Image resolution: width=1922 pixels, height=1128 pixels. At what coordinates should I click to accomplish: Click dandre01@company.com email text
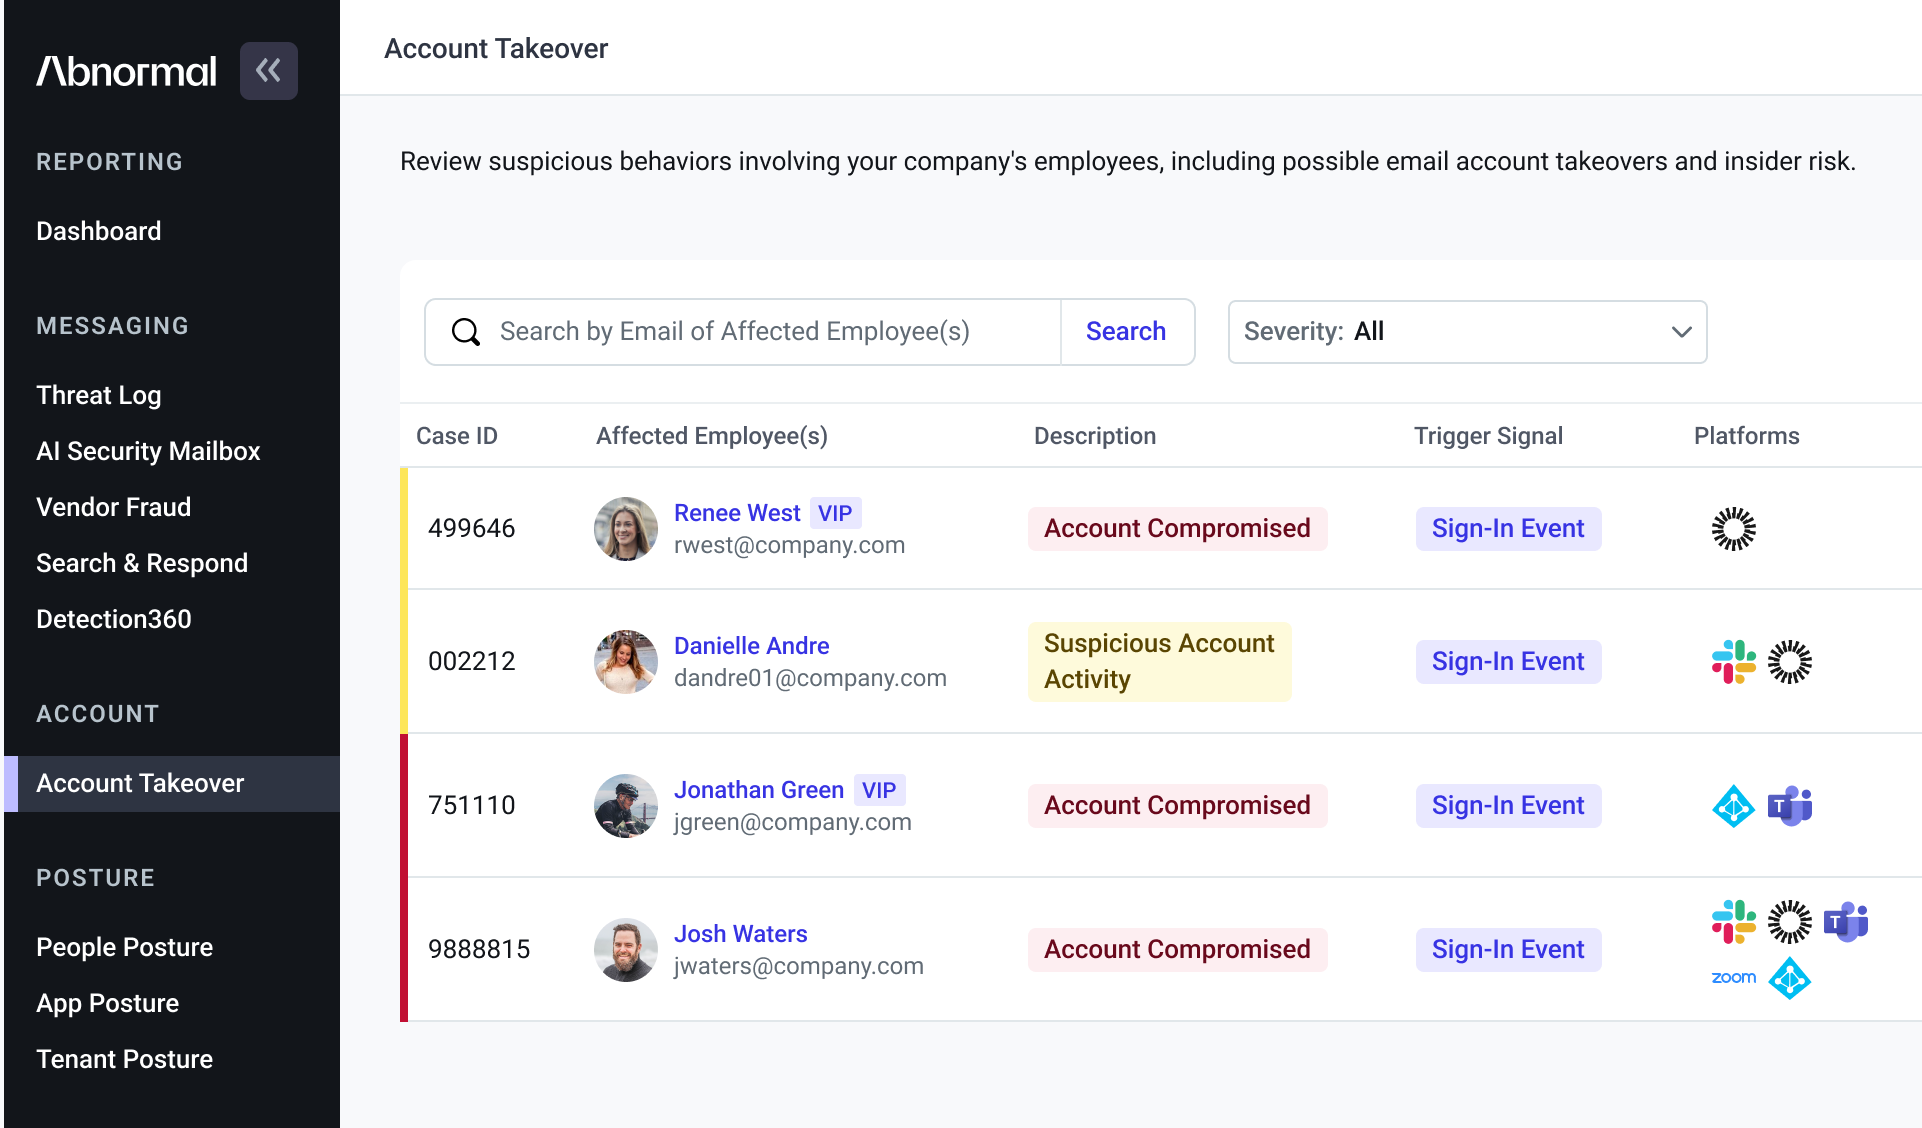click(810, 679)
